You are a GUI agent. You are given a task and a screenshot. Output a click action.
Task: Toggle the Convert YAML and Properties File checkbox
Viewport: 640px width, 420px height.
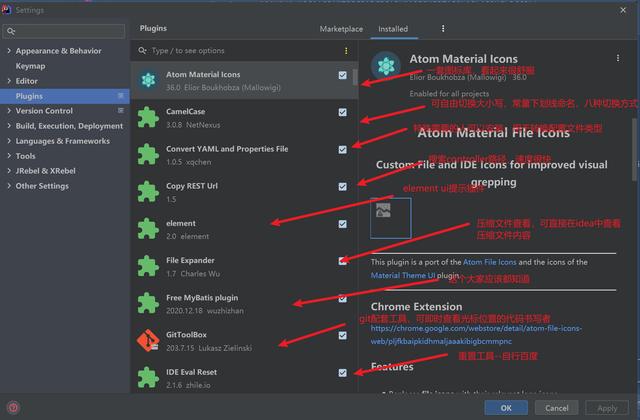(x=342, y=149)
